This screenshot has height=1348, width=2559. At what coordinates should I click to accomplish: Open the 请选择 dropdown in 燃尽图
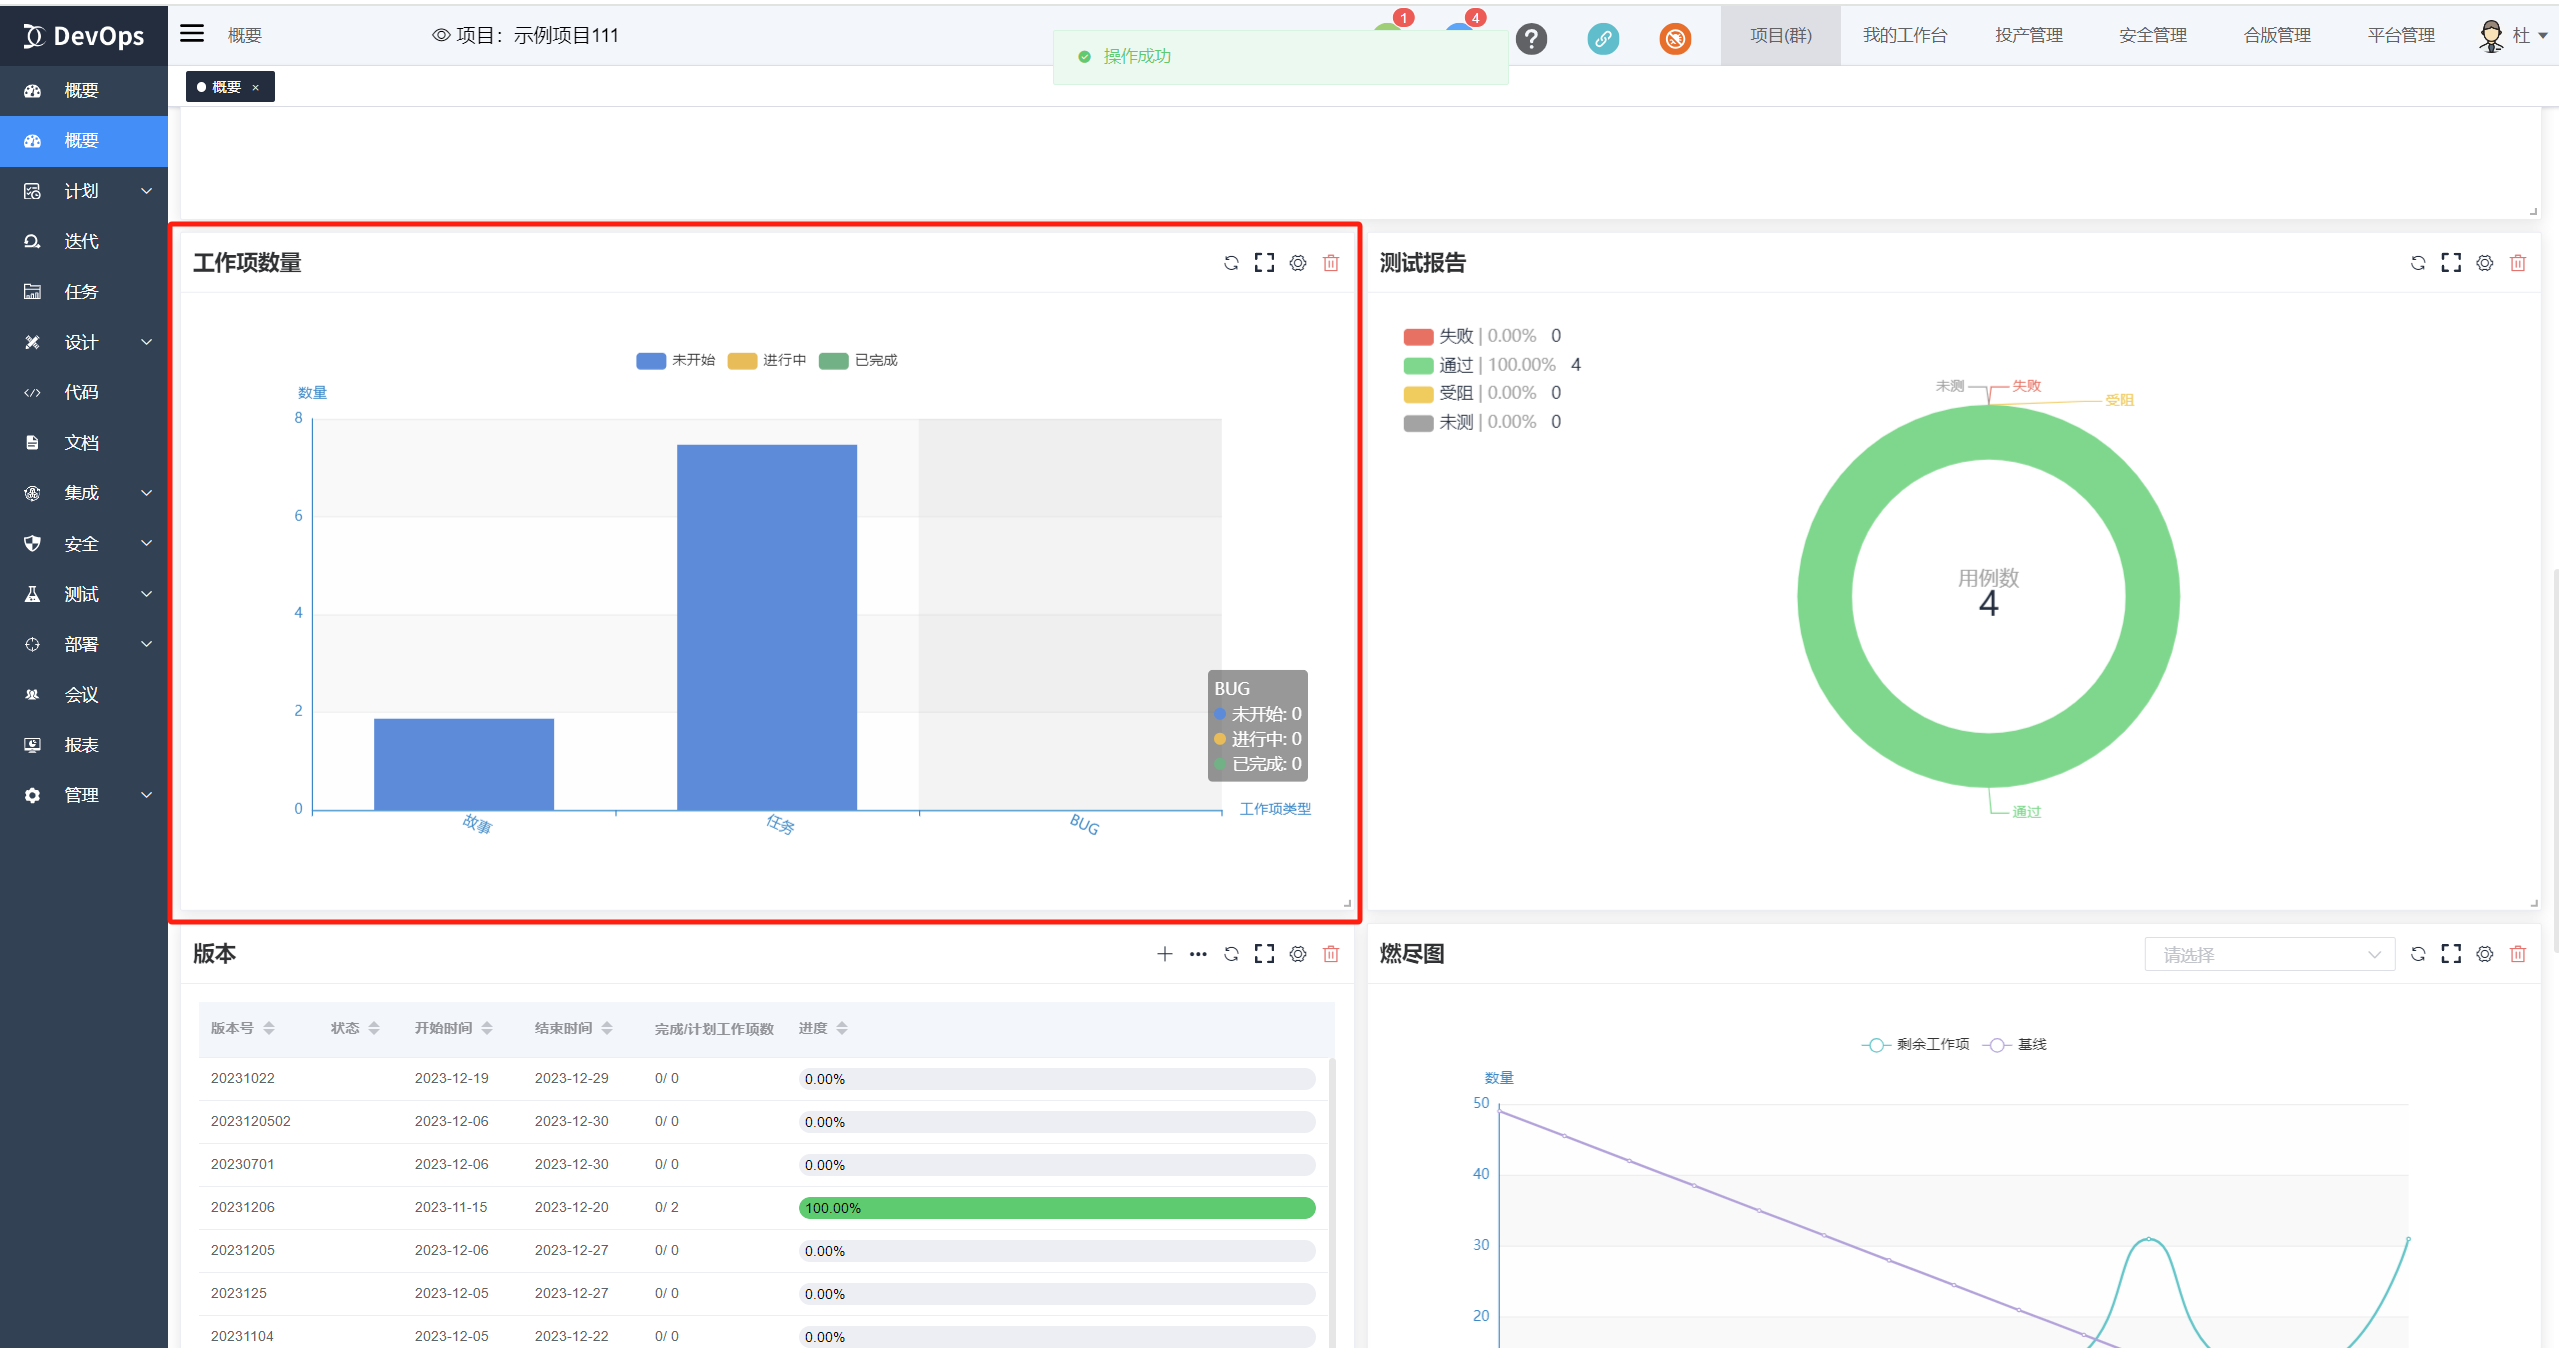click(2268, 954)
